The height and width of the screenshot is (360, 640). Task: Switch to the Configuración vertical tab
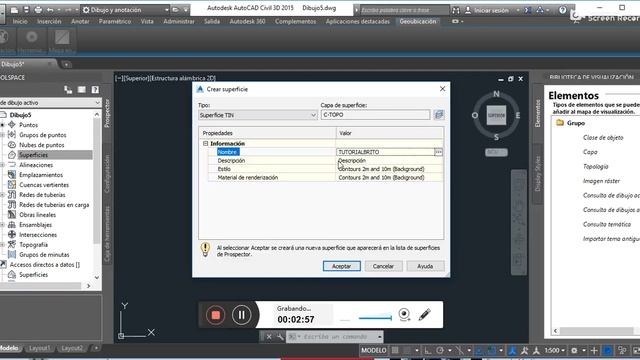pyautogui.click(x=107, y=173)
